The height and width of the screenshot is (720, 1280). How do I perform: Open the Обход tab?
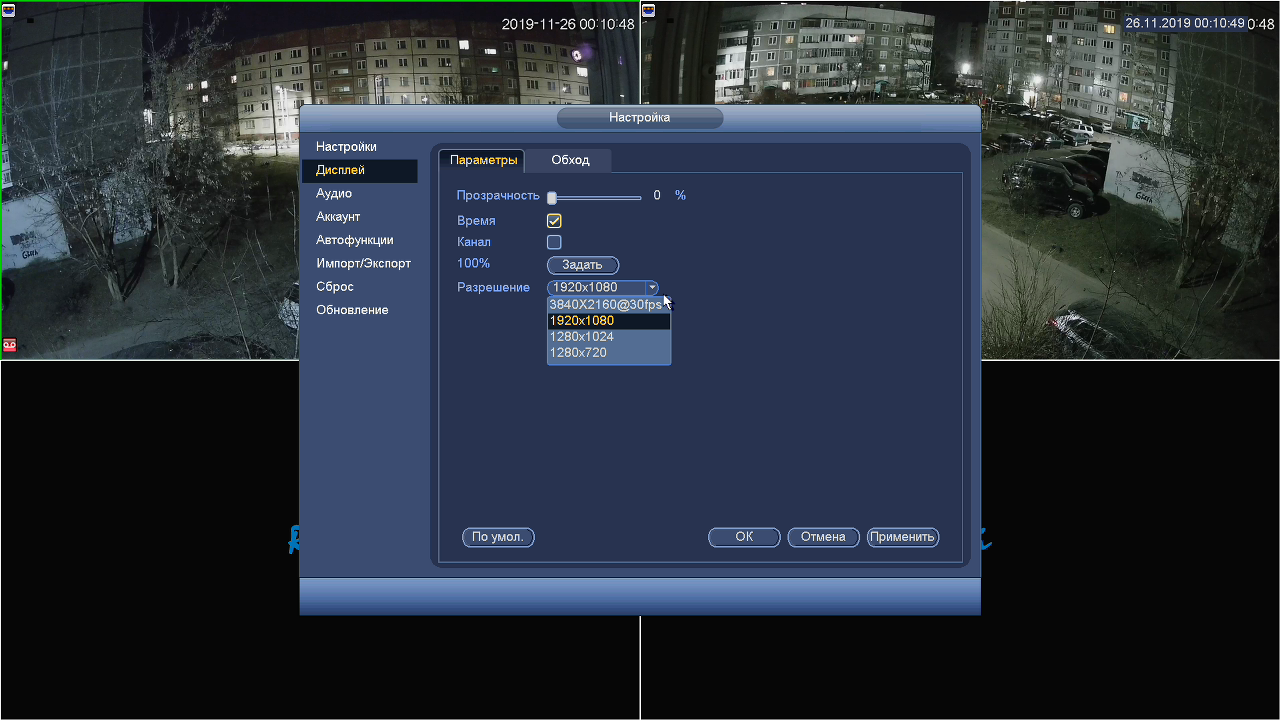(x=570, y=160)
